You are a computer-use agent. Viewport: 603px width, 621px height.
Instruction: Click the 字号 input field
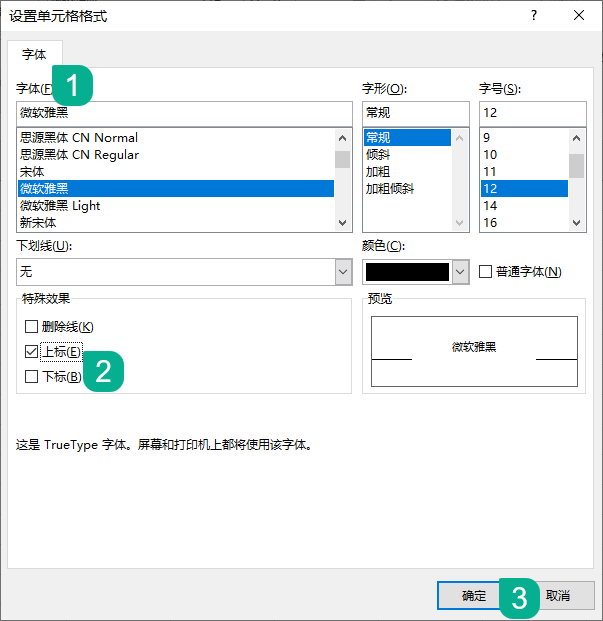click(x=533, y=113)
